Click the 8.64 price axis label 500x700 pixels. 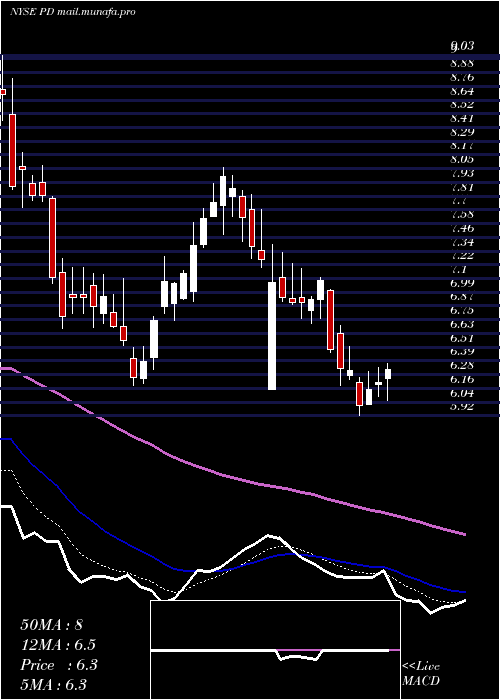[x=462, y=91]
